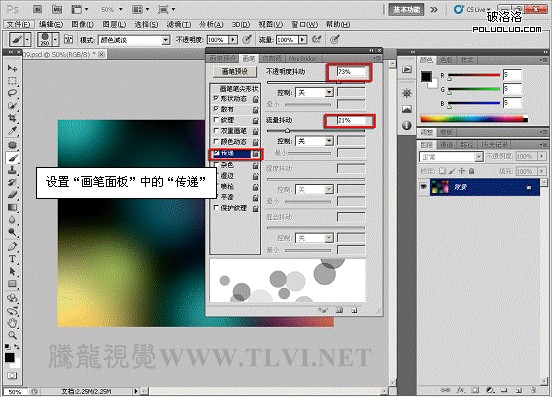Switch to the 色板 tab

[446, 60]
